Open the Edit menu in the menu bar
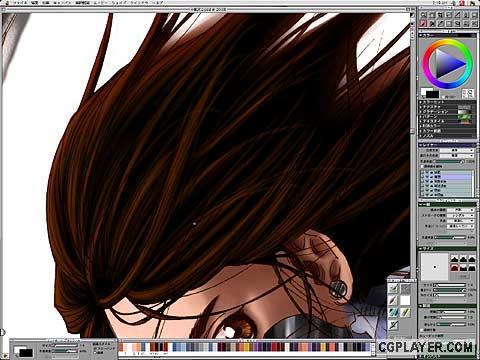 tap(35, 3)
